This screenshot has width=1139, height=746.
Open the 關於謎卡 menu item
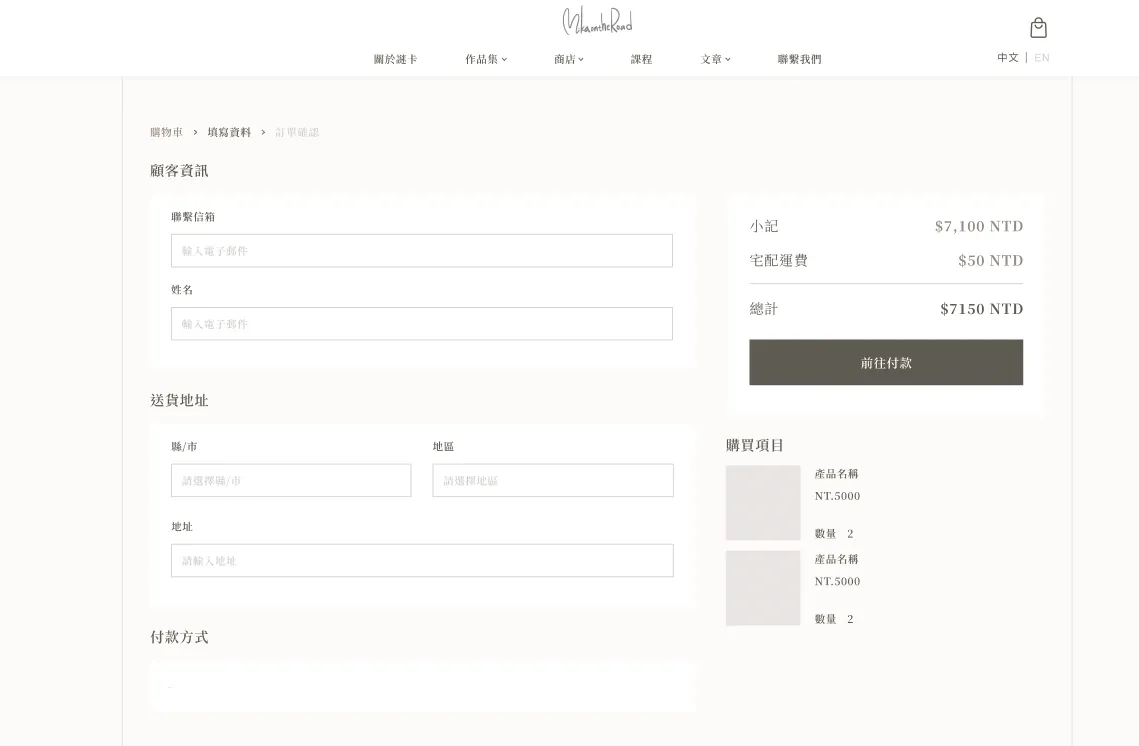pos(395,60)
